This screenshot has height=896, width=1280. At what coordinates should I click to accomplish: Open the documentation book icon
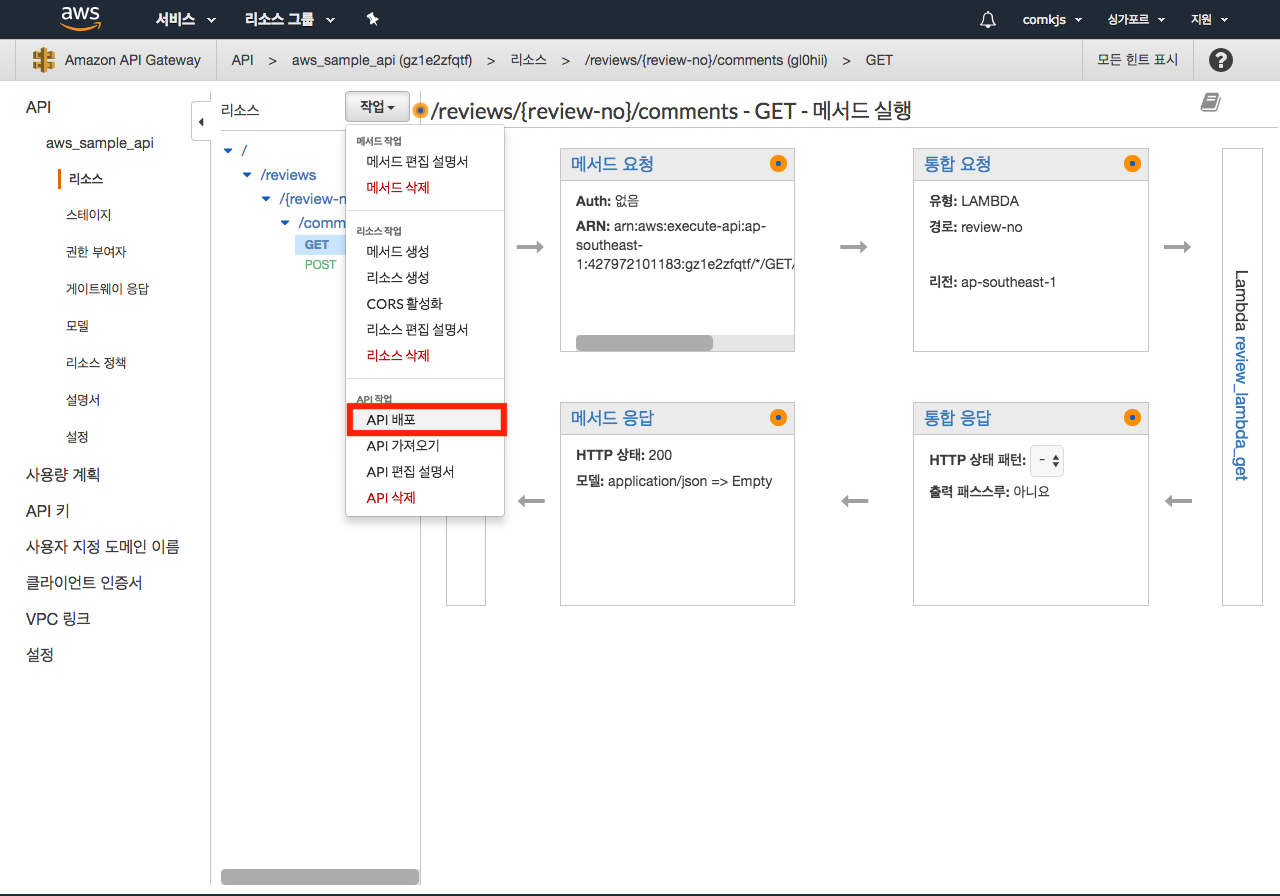tap(1210, 102)
